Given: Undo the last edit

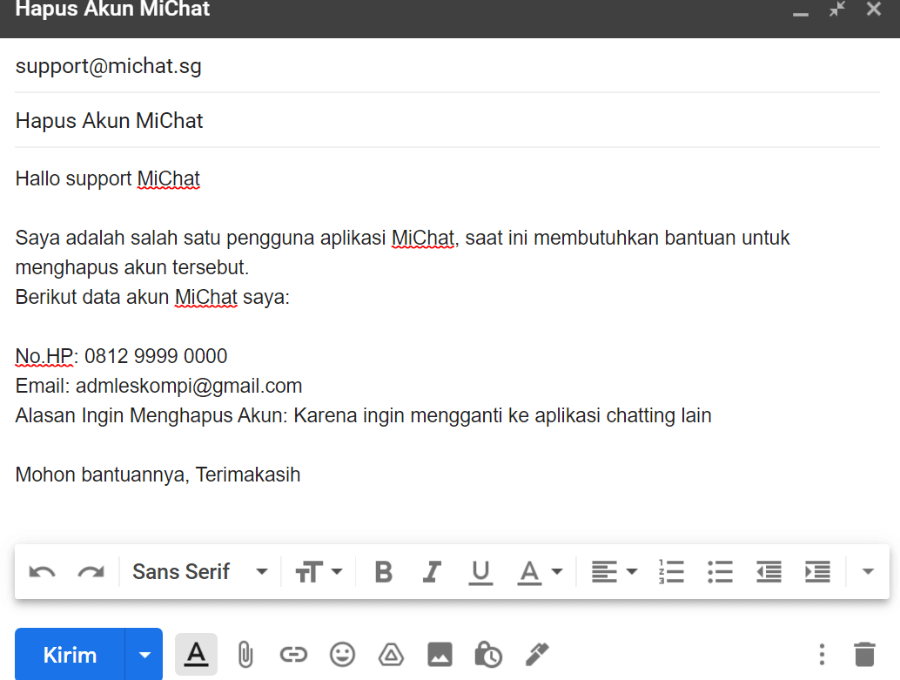Looking at the screenshot, I should tap(42, 572).
